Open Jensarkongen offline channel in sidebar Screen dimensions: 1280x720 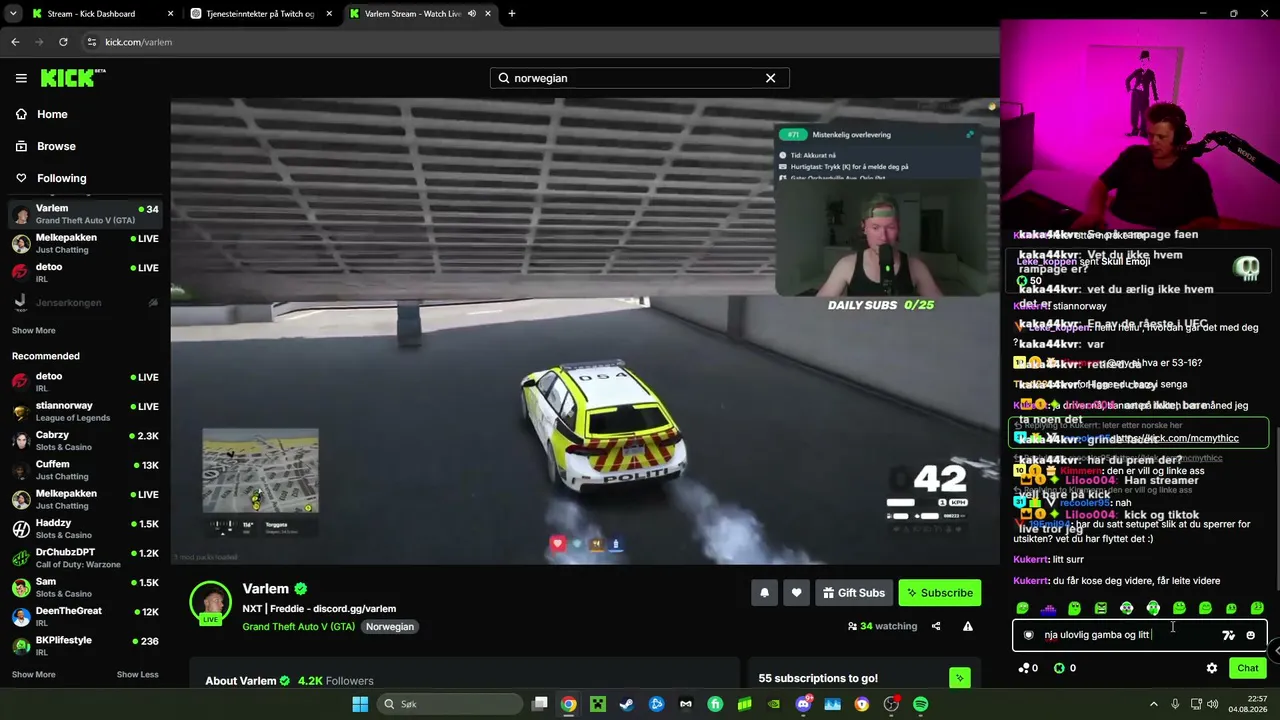pyautogui.click(x=86, y=302)
